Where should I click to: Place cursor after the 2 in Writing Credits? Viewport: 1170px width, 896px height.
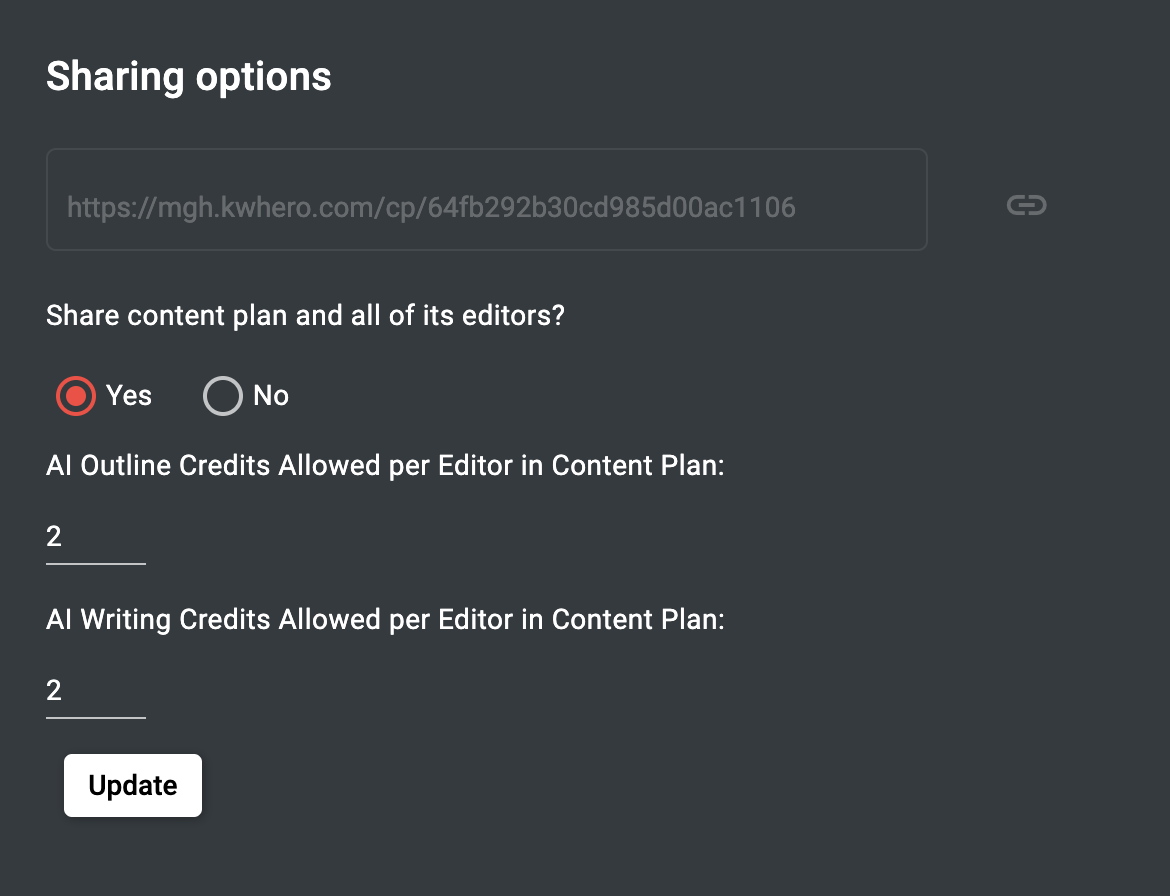pyautogui.click(x=64, y=690)
